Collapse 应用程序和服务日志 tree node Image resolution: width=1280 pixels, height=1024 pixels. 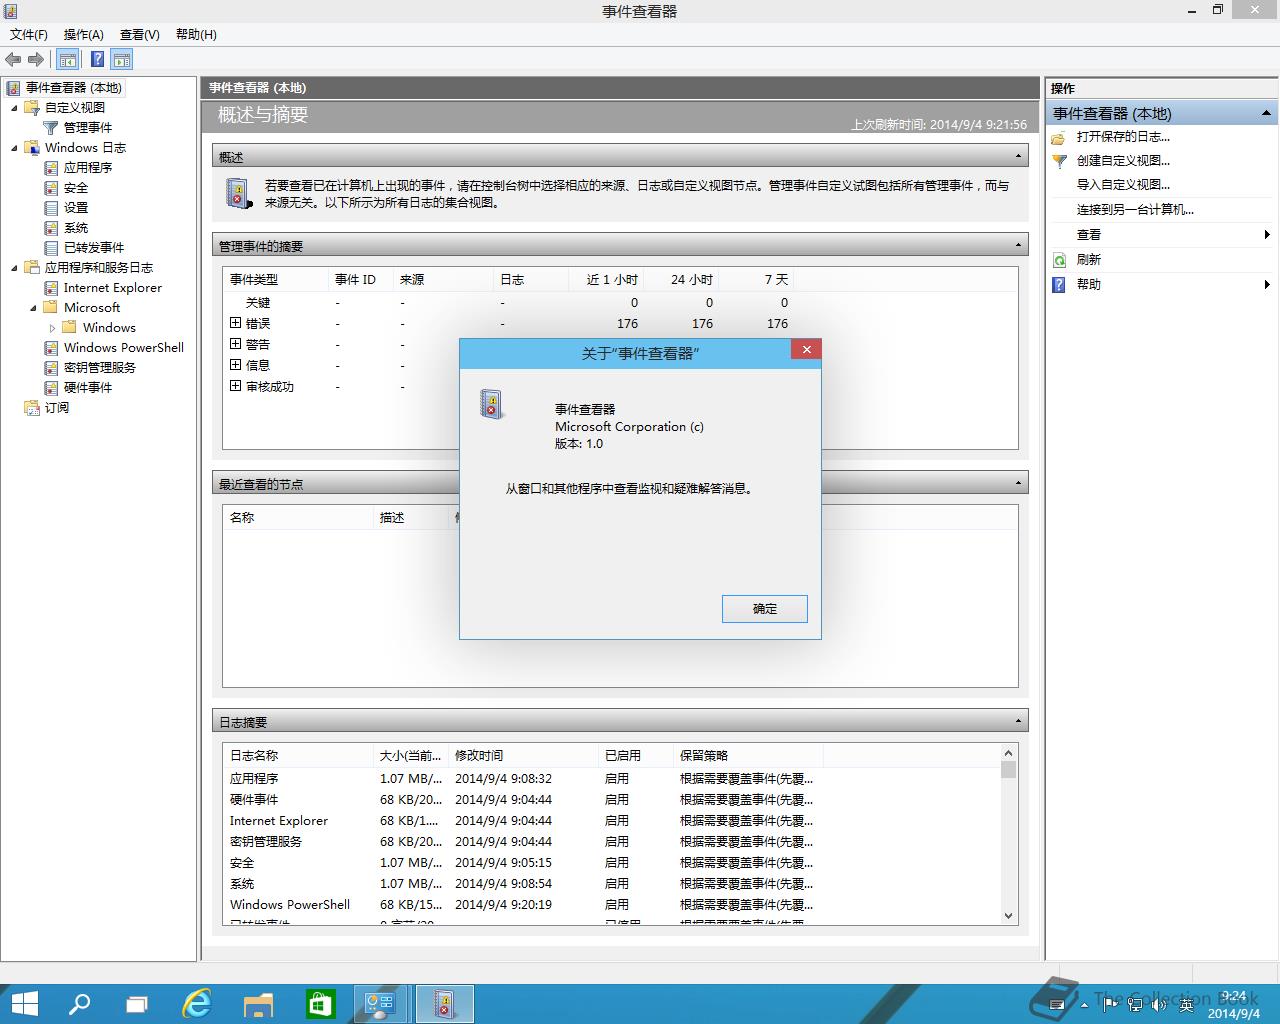[x=14, y=267]
